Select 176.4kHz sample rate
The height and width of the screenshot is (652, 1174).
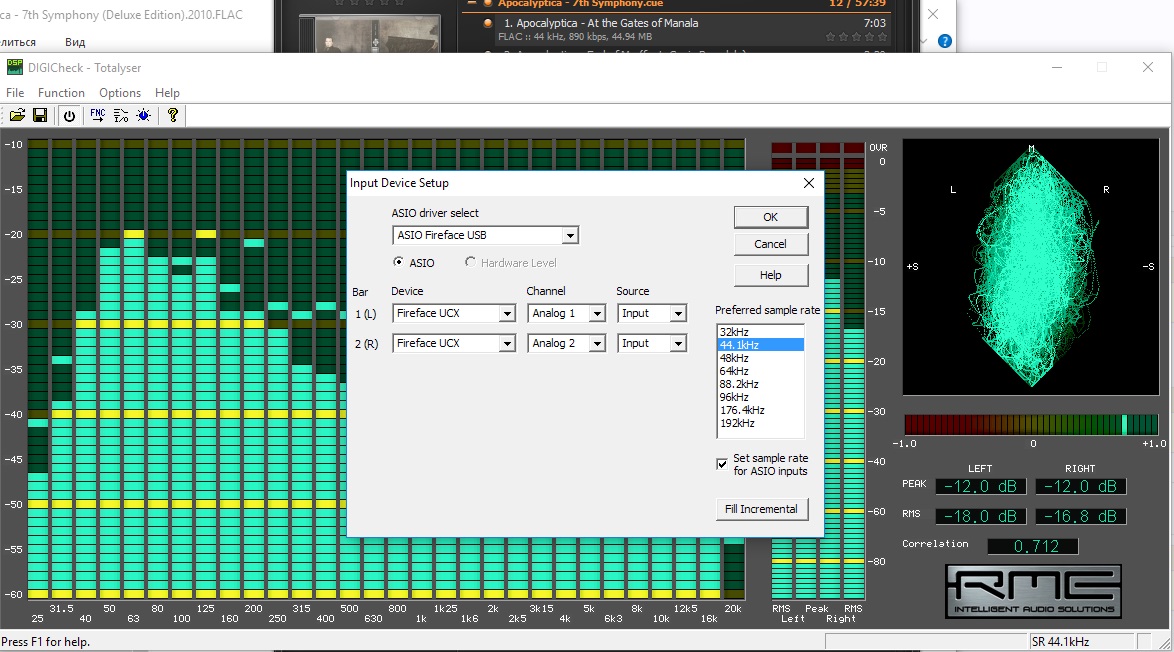[x=761, y=410]
